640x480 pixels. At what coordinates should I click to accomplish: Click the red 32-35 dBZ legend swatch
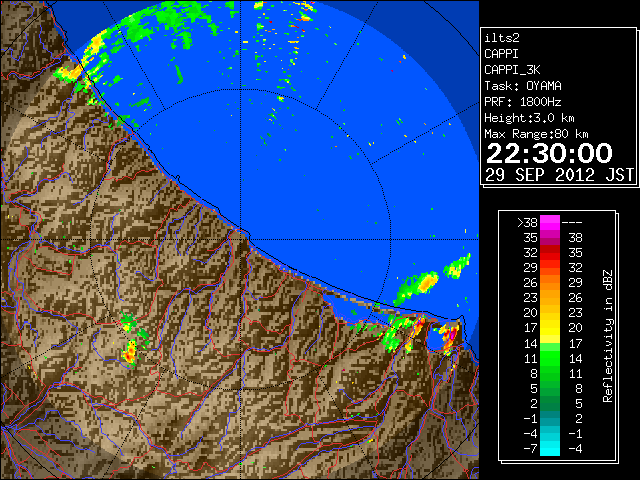550,253
